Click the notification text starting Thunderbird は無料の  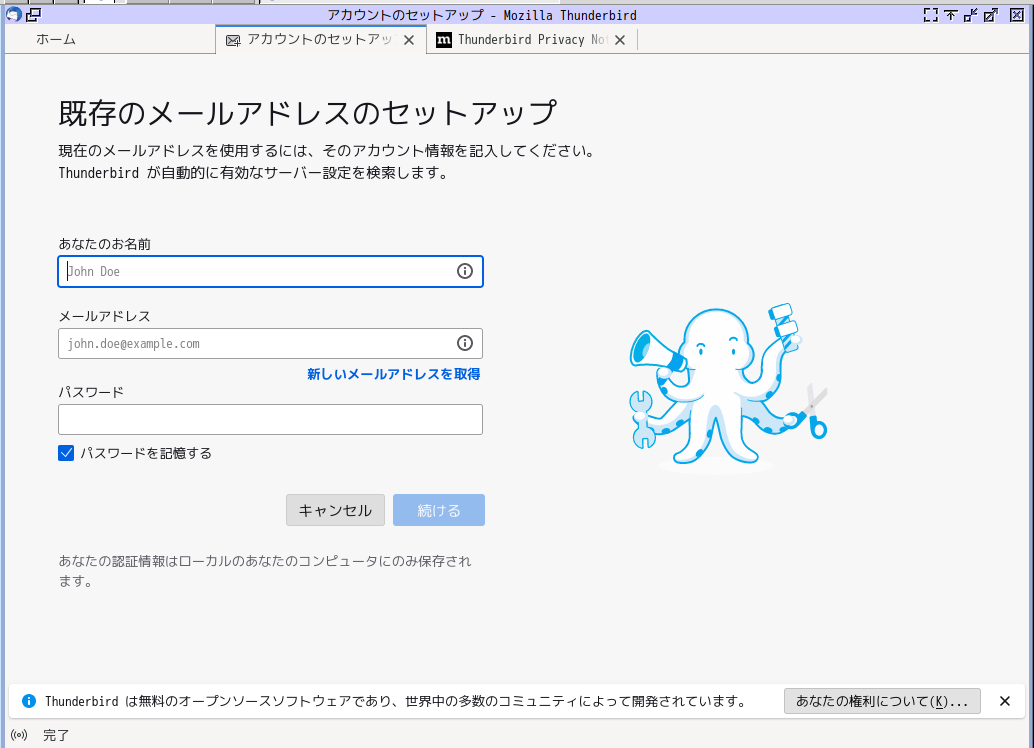pos(396,701)
